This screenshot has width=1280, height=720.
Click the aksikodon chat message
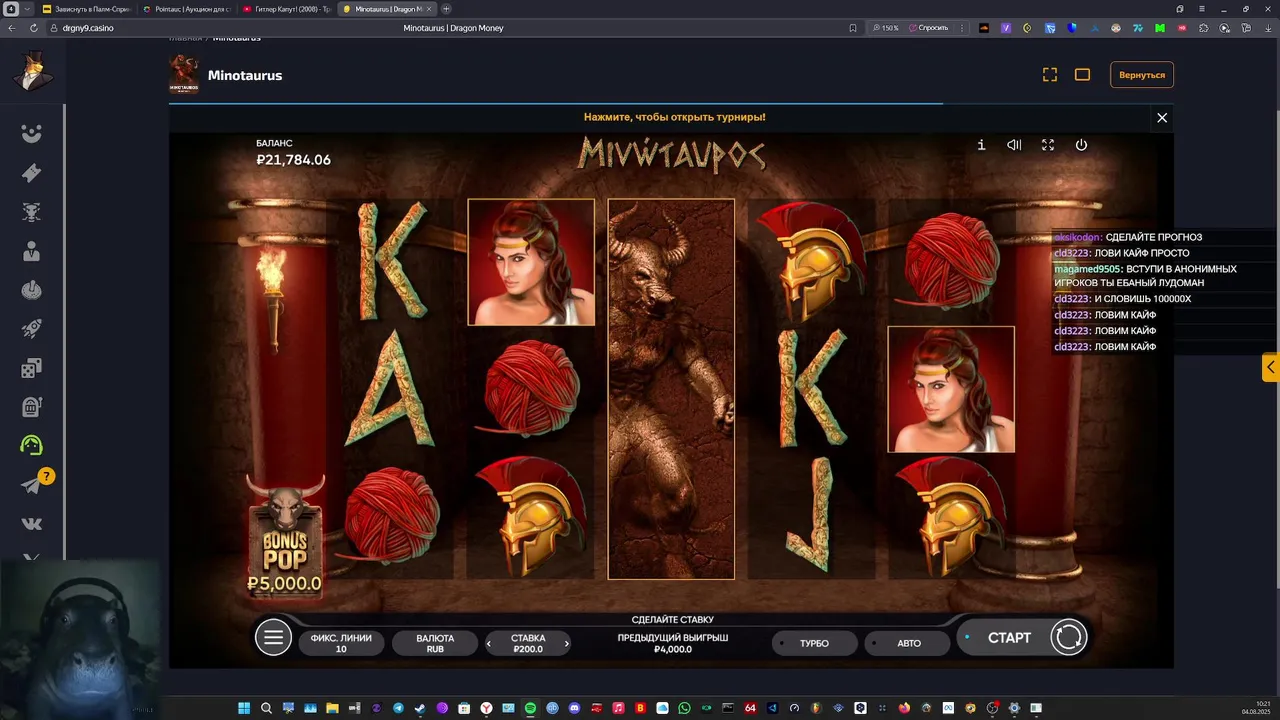(x=1129, y=237)
